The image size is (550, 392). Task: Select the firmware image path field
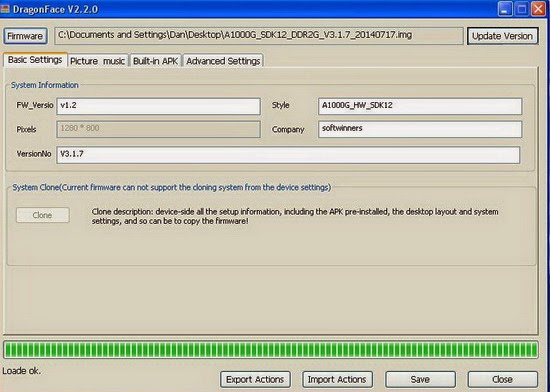click(259, 35)
